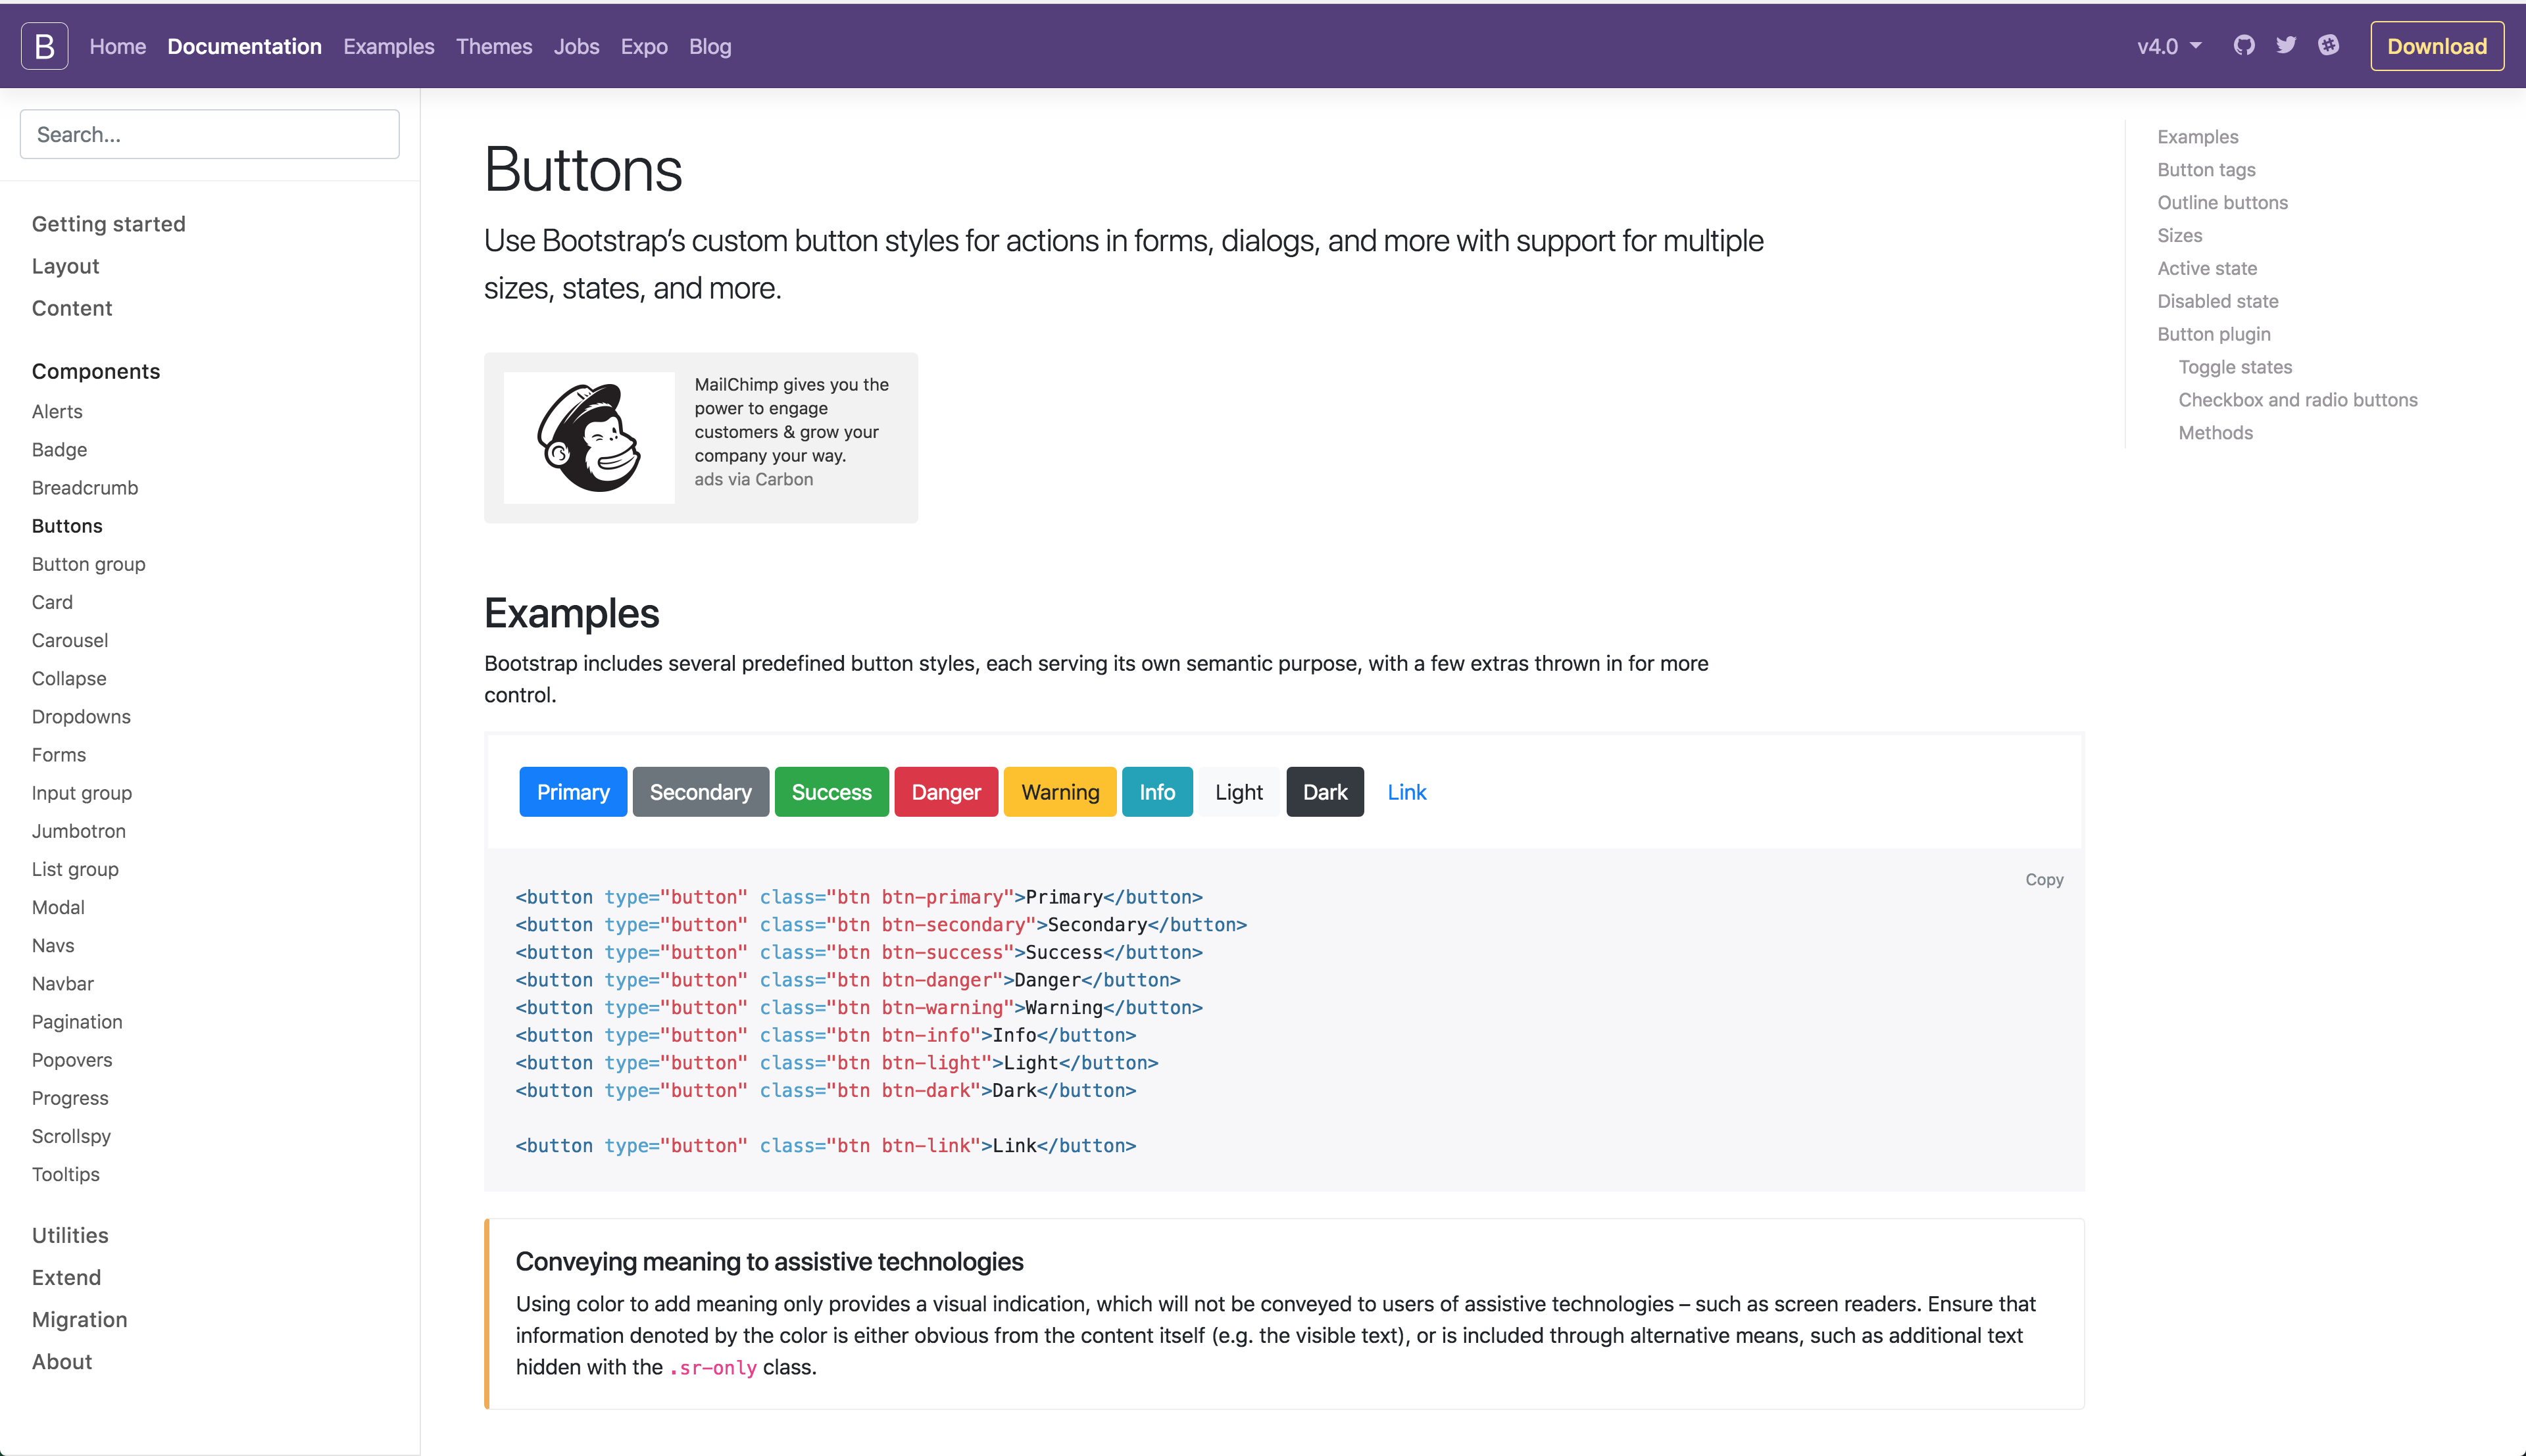The height and width of the screenshot is (1456, 2526).
Task: Open Progress in the sidebar
Action: pos(70,1098)
